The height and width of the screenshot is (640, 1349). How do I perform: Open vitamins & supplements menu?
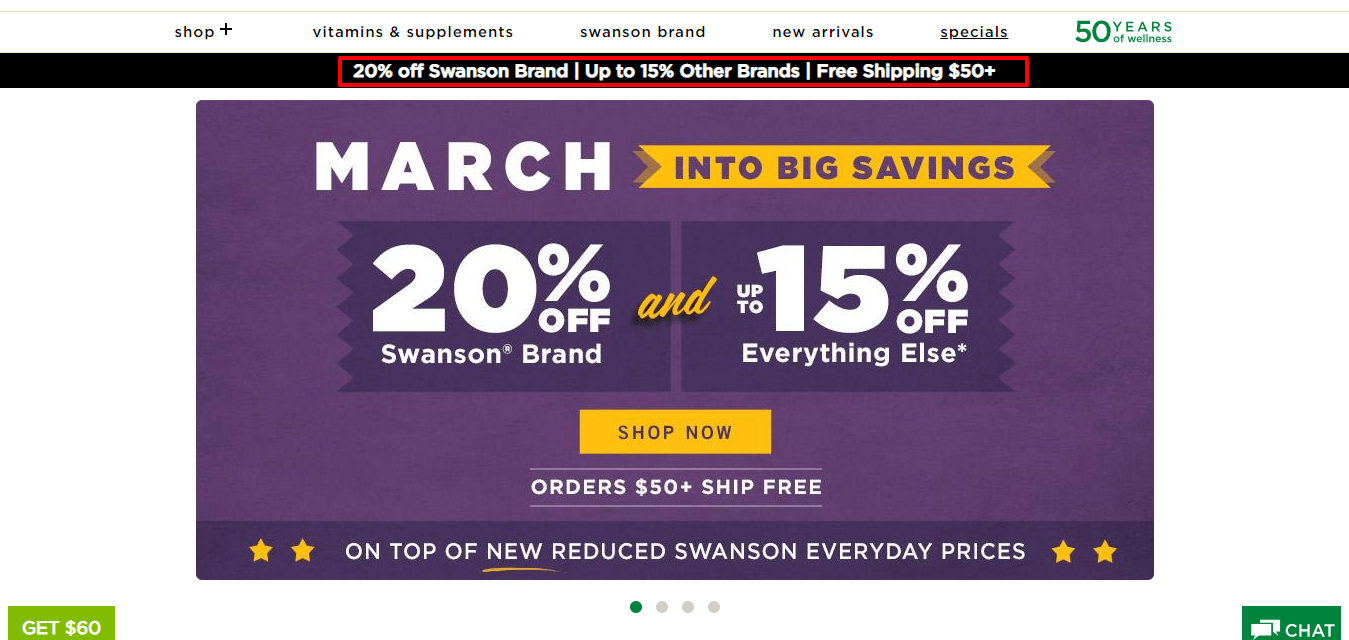(413, 32)
